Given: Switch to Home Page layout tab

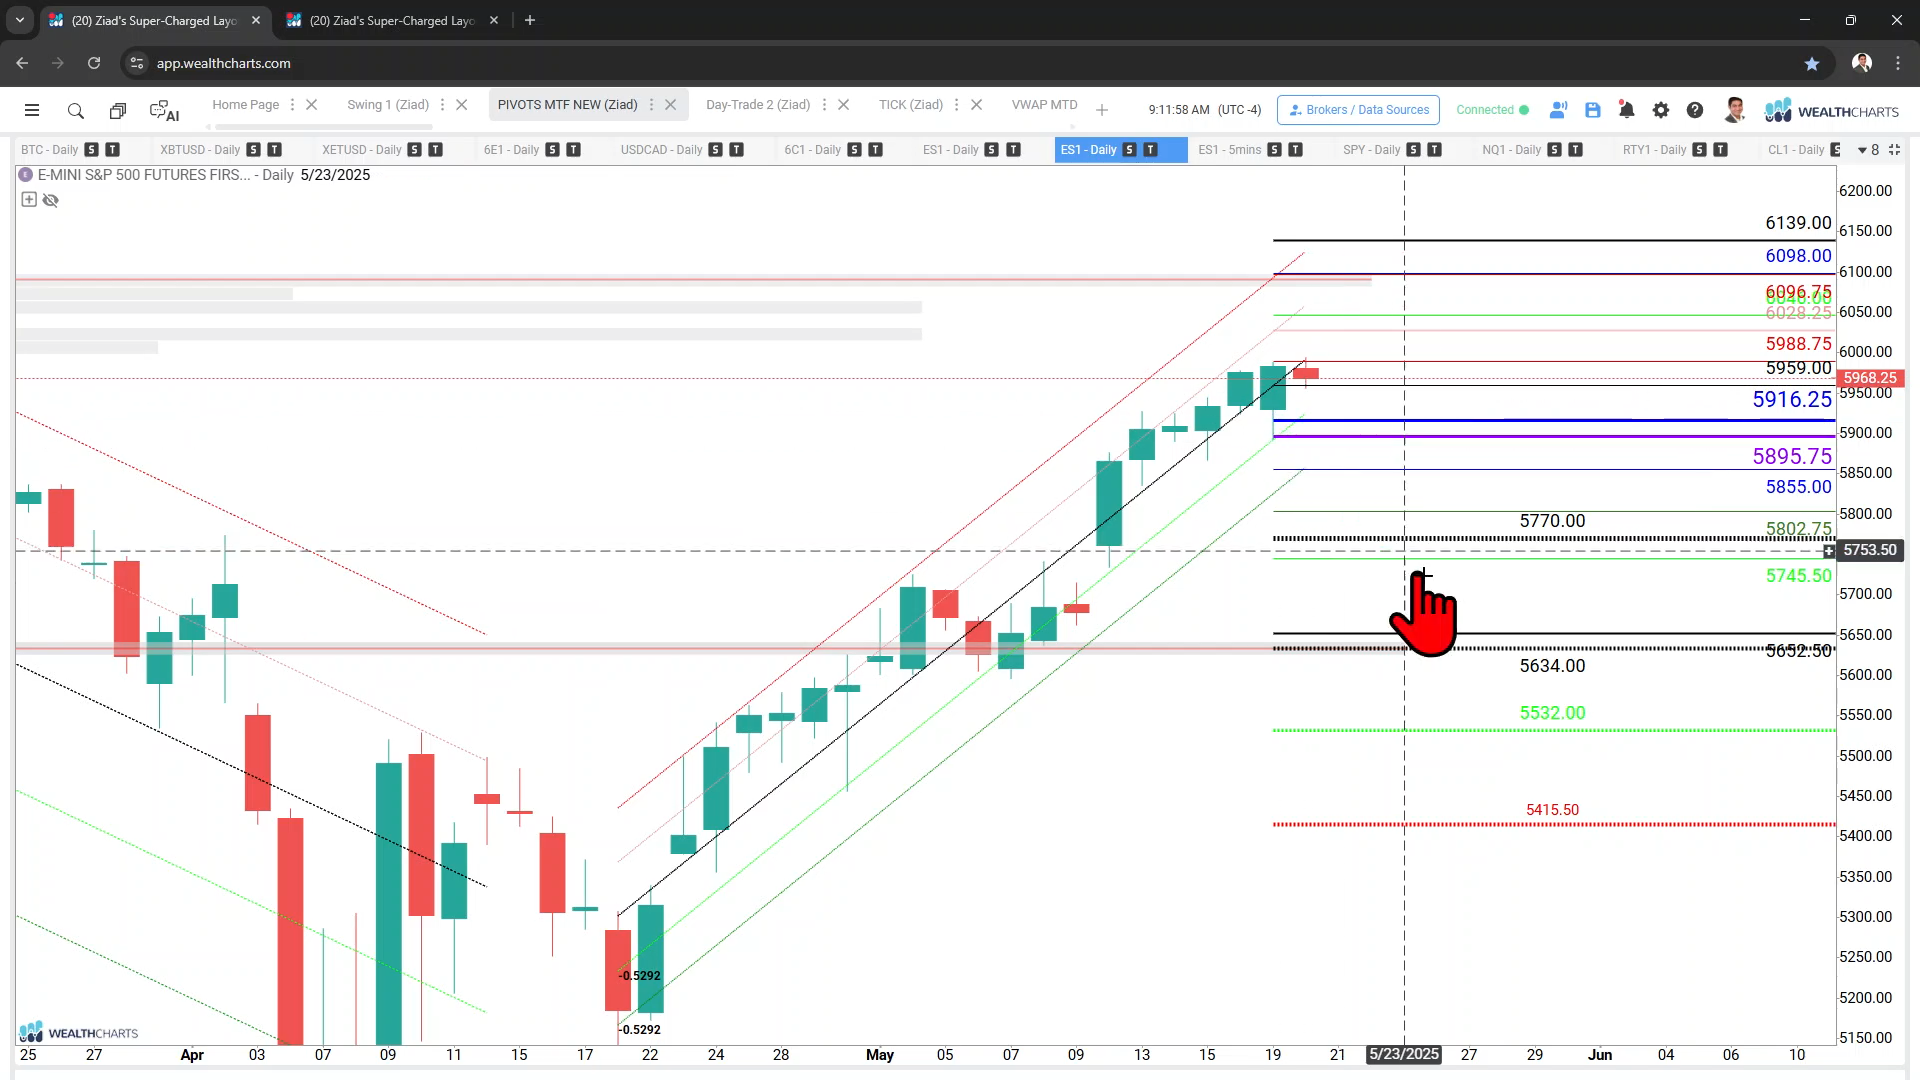Looking at the screenshot, I should click(245, 105).
